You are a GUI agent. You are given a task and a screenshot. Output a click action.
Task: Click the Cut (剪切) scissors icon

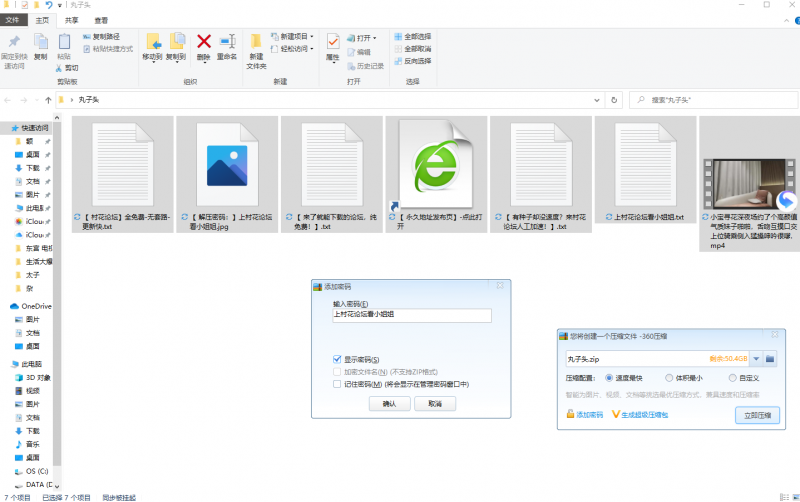coord(58,68)
